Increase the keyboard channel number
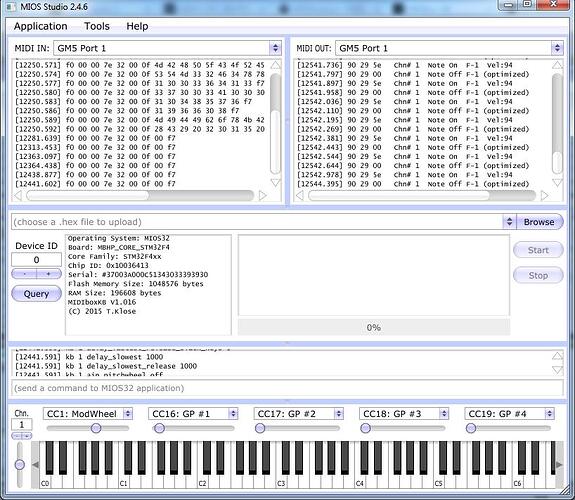This screenshot has height=500, width=575. [27, 436]
